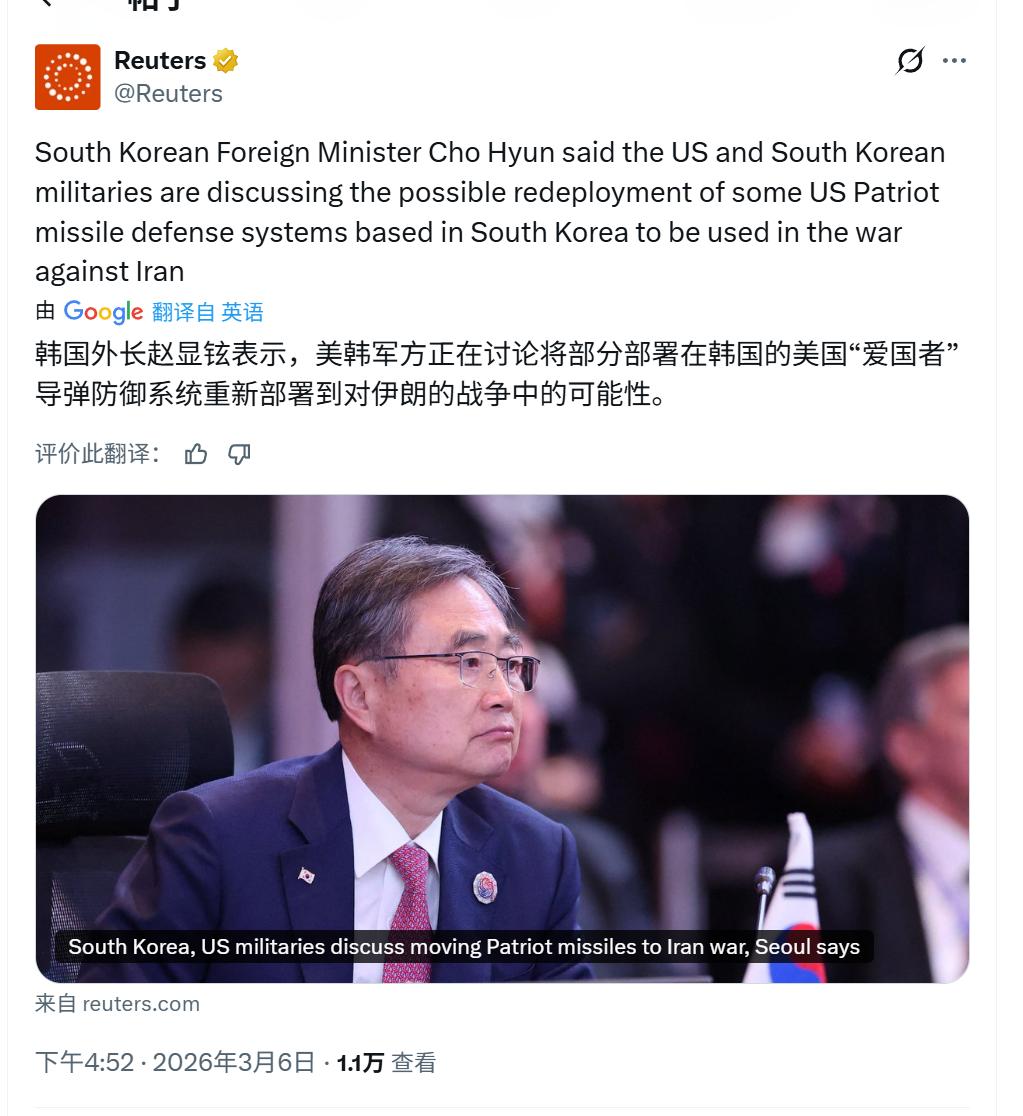
Task: Open the @Reuters handle link
Action: click(x=169, y=93)
